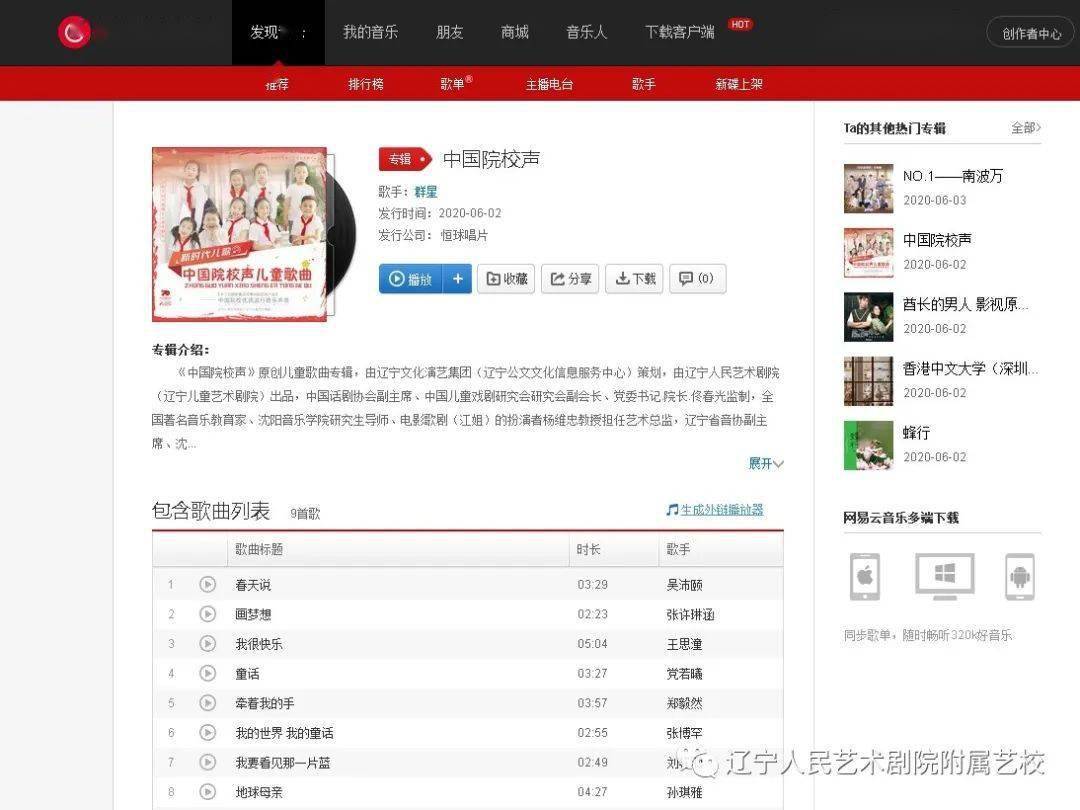Click song title 牵着我的手

[x=264, y=703]
